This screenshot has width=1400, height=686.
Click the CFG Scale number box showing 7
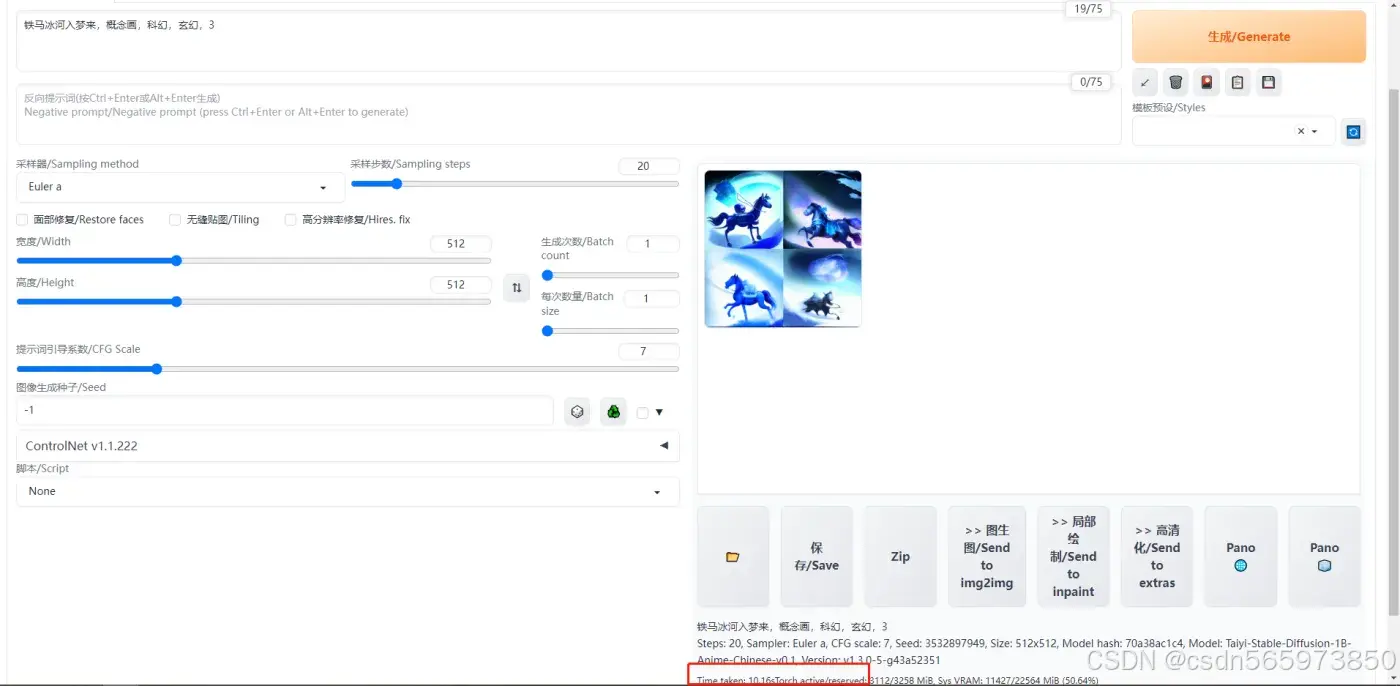pos(648,351)
